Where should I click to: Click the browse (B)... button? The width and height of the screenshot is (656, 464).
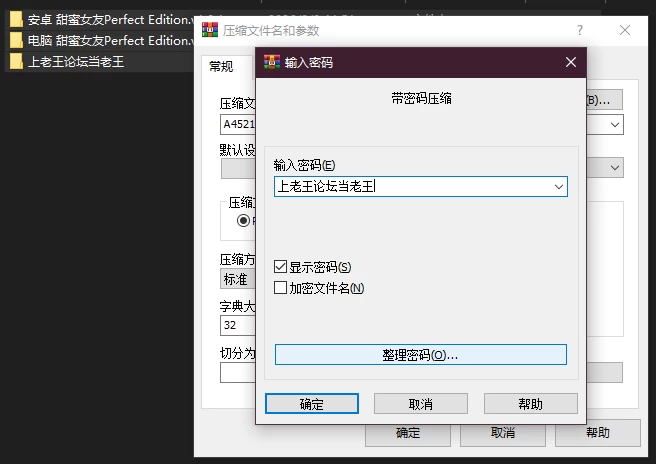pos(604,100)
